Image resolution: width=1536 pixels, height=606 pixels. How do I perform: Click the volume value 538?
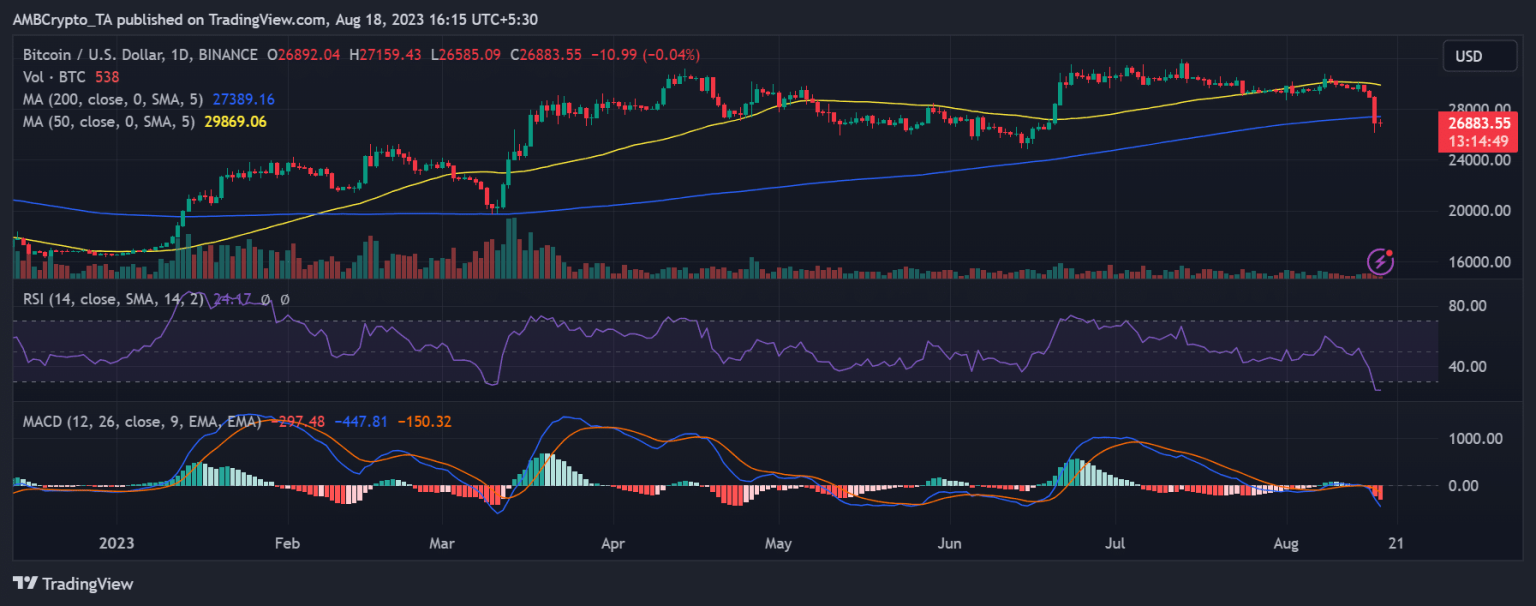click(x=105, y=76)
